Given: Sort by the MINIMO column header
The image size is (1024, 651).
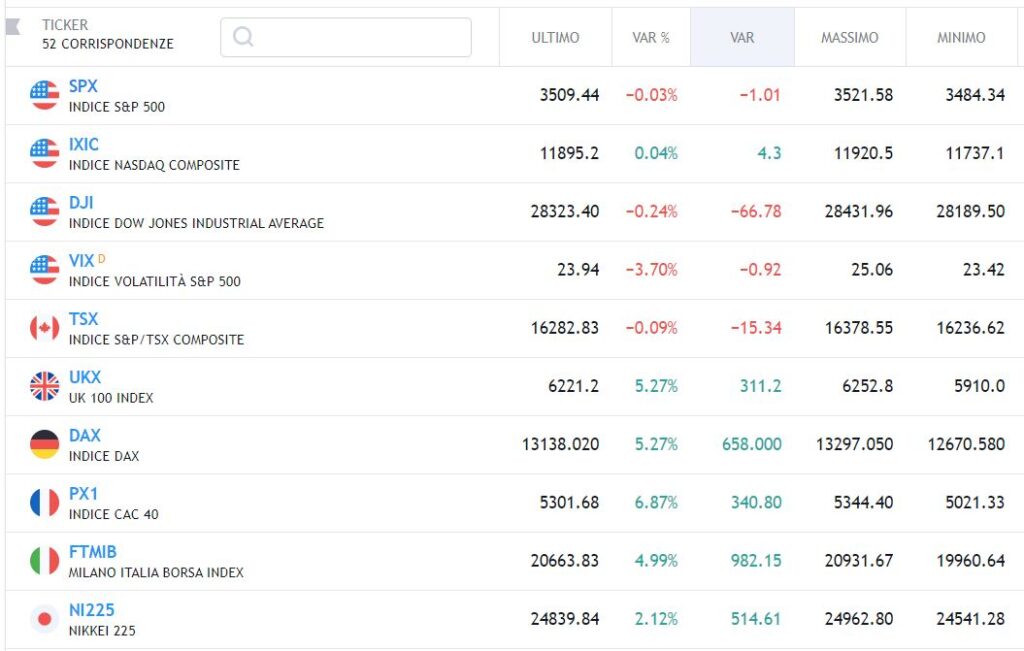Looking at the screenshot, I should point(961,37).
